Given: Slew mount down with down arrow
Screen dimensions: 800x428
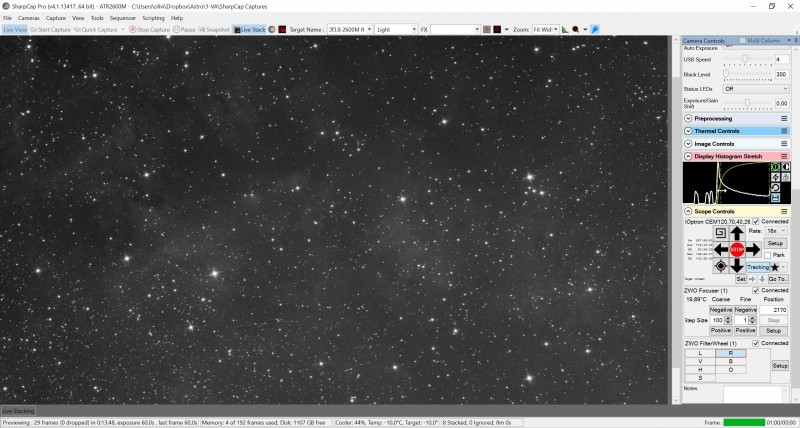Looking at the screenshot, I should (x=737, y=265).
